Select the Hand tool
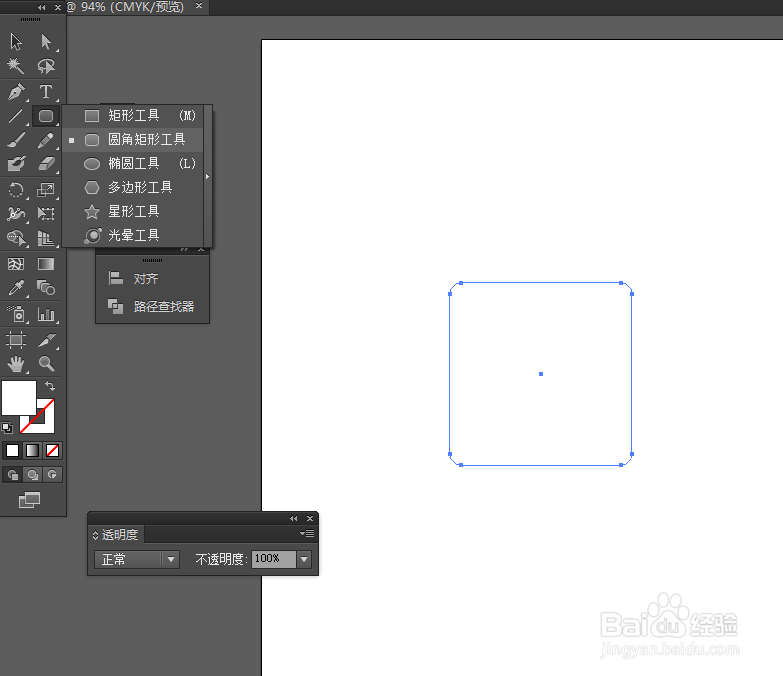Image resolution: width=783 pixels, height=676 pixels. pyautogui.click(x=16, y=364)
